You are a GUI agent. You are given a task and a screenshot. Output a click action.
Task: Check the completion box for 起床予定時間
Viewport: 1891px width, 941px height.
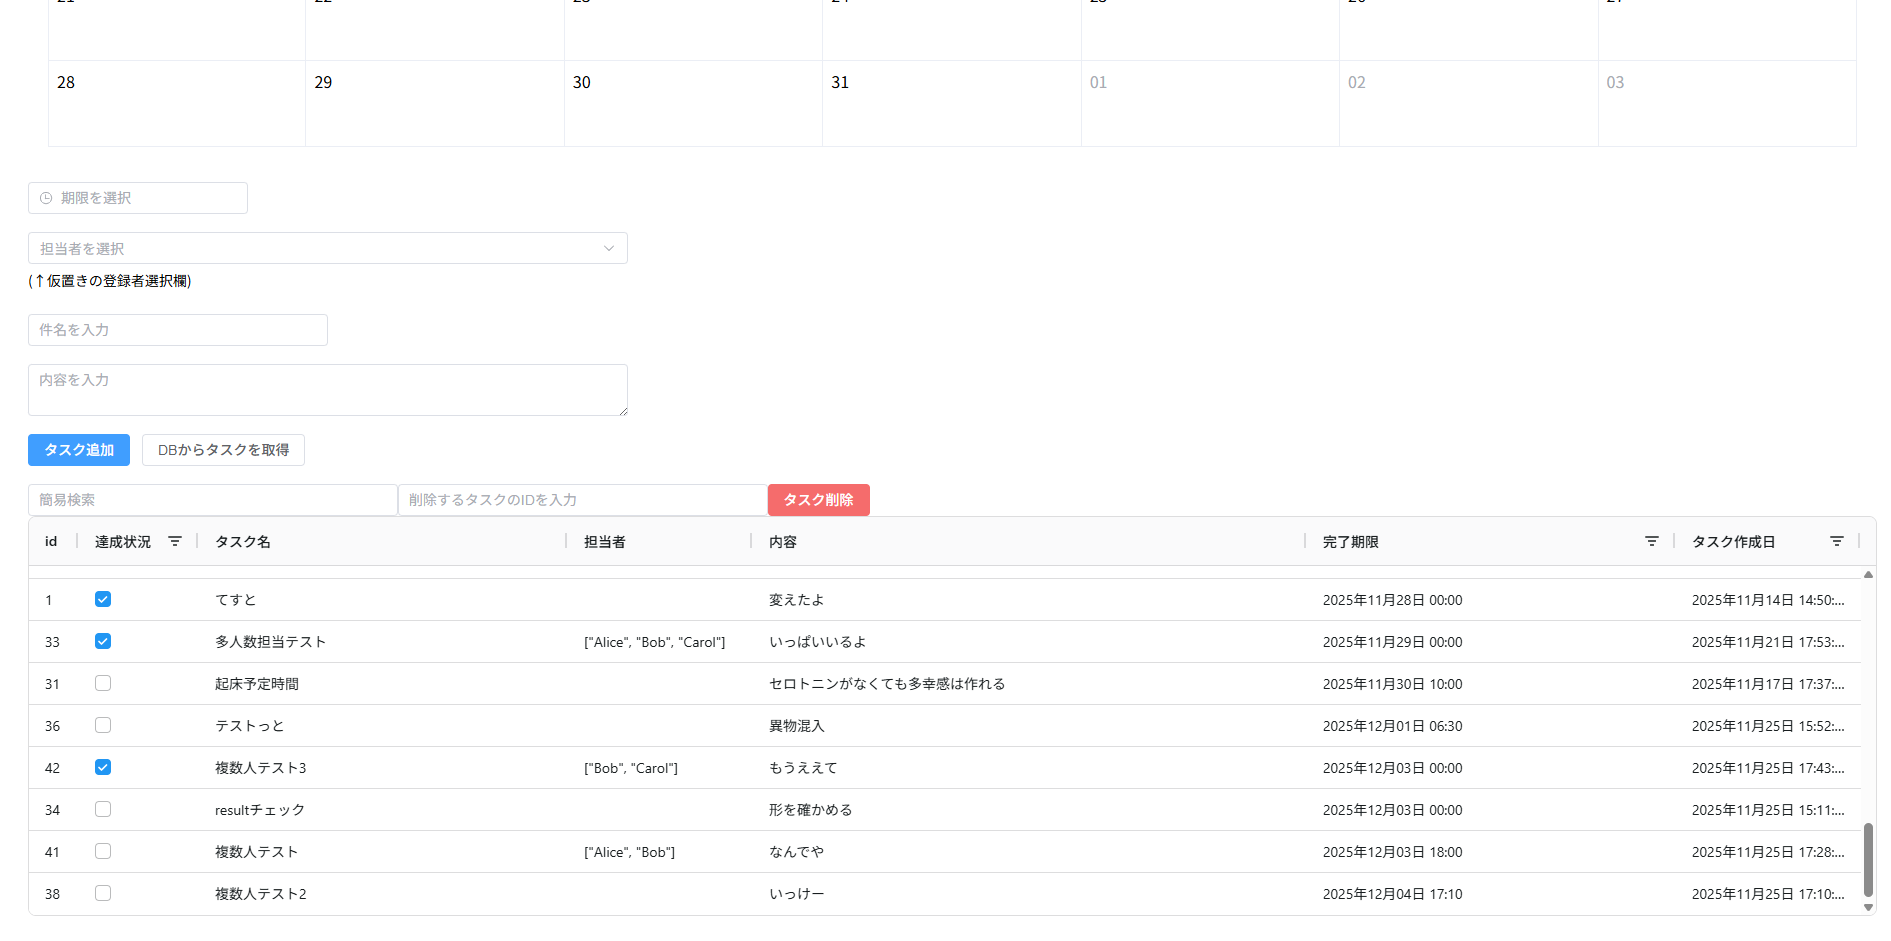[103, 683]
